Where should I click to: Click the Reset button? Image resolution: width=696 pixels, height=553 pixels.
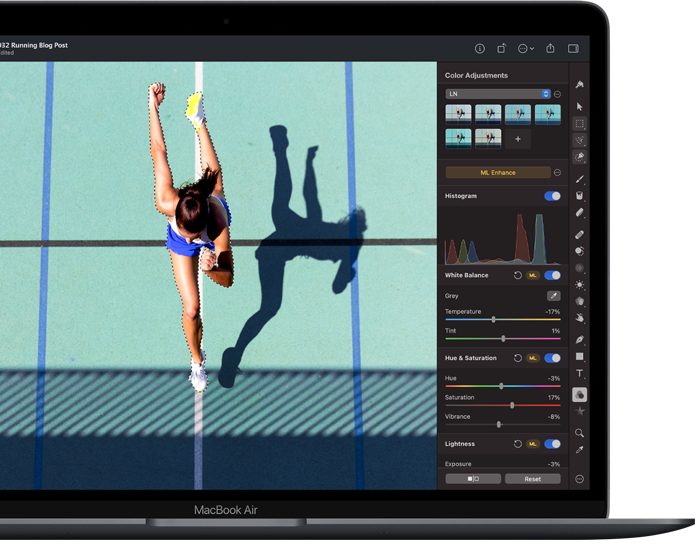coord(532,479)
